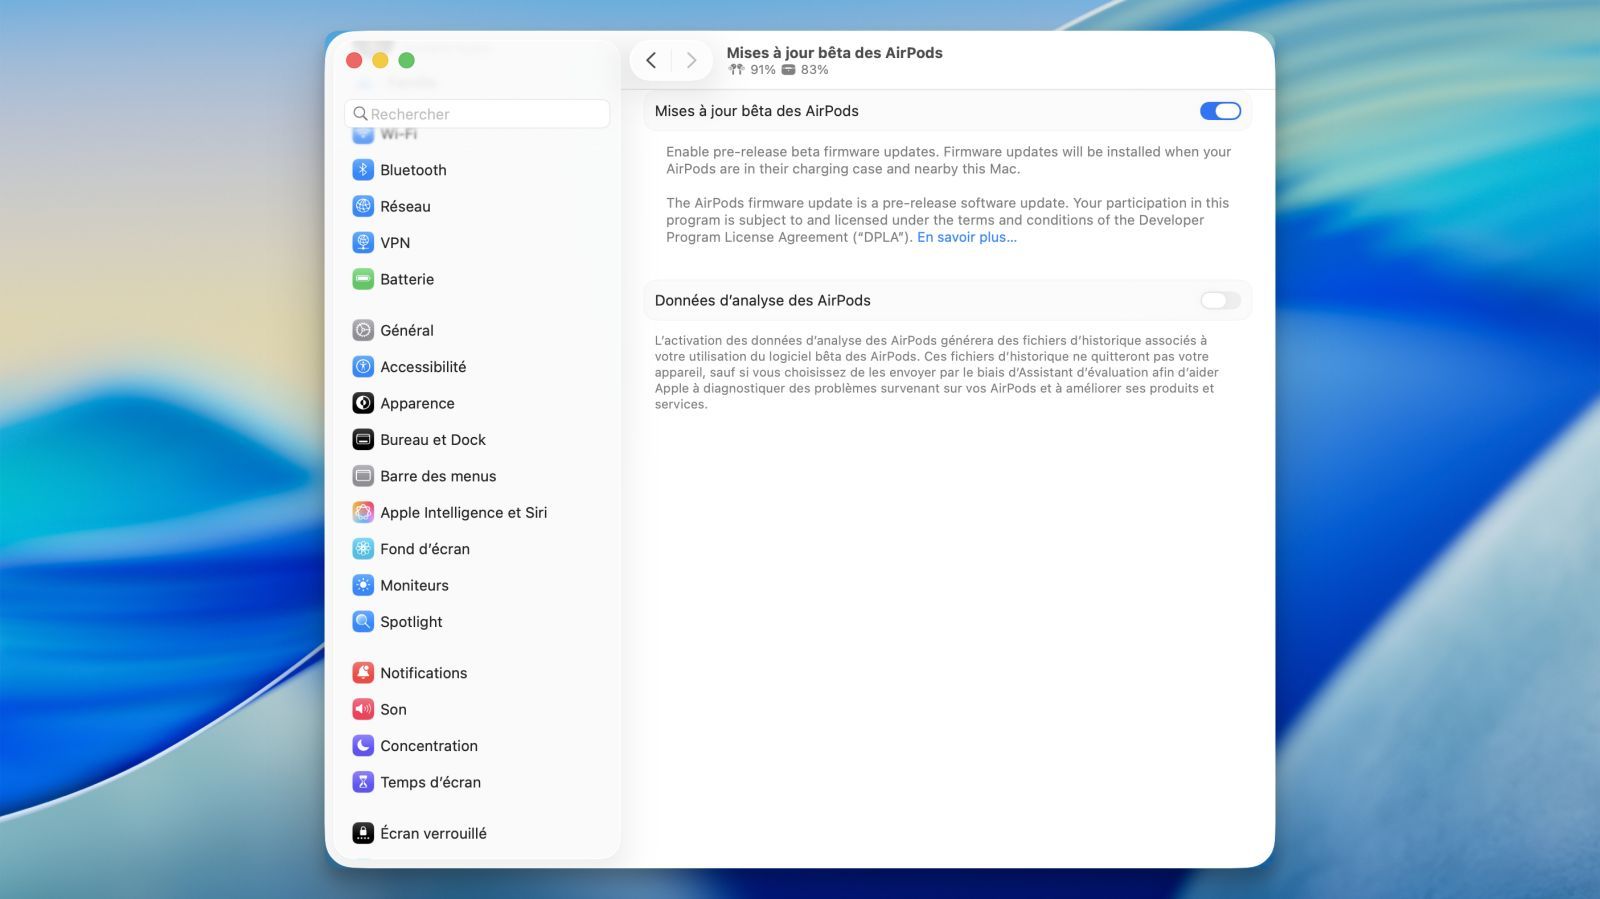Select Réseau label in sidebar
The height and width of the screenshot is (899, 1600).
click(x=405, y=206)
